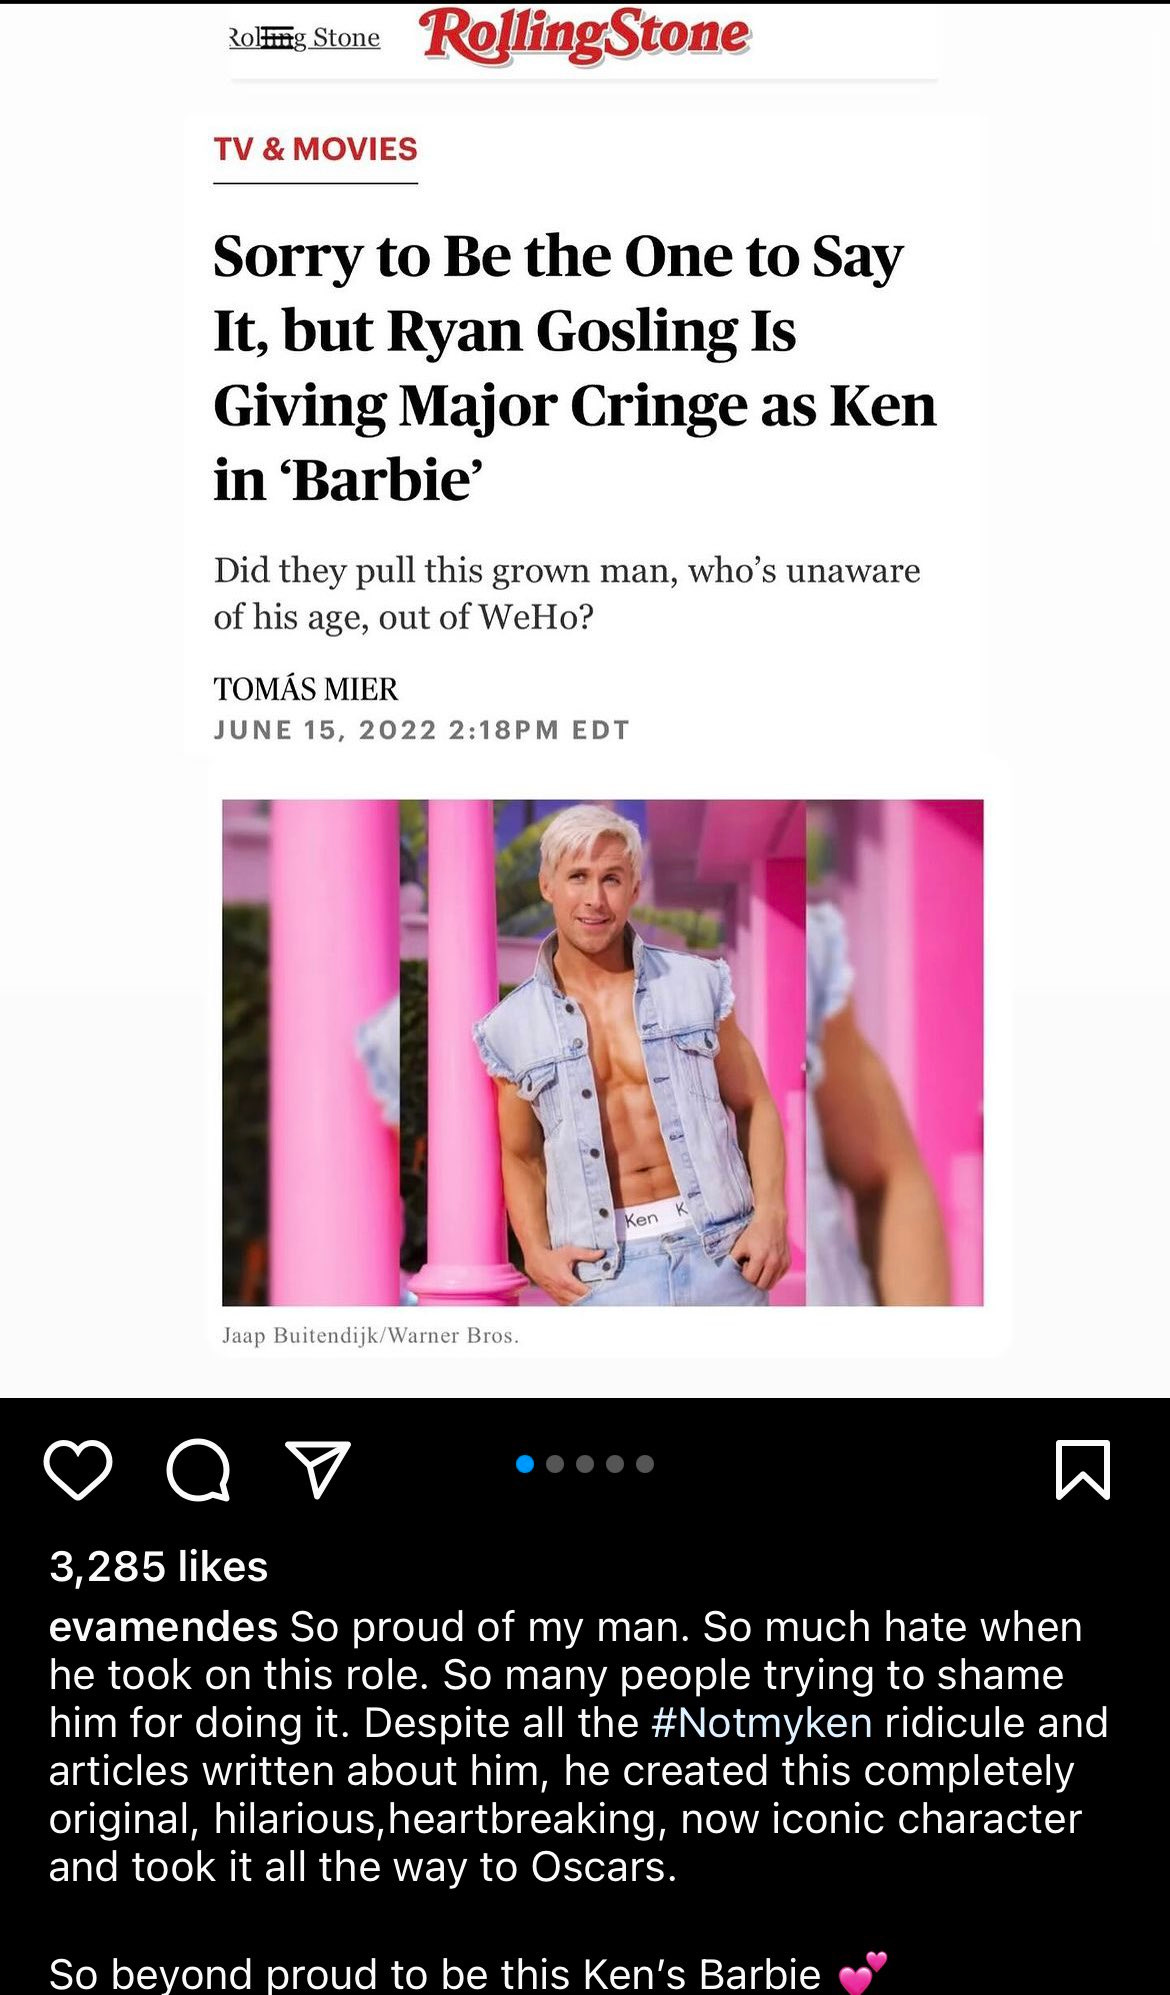Open comments via speech bubble icon
This screenshot has width=1170, height=1995.
pos(198,1470)
